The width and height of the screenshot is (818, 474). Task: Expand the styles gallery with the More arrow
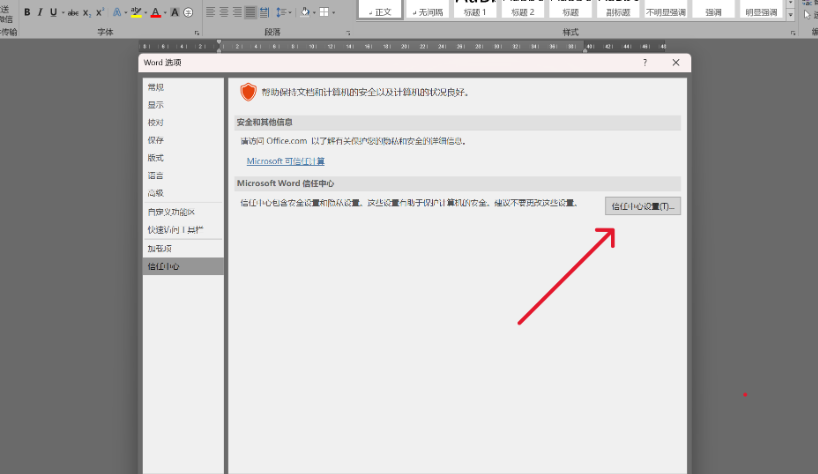click(x=791, y=15)
